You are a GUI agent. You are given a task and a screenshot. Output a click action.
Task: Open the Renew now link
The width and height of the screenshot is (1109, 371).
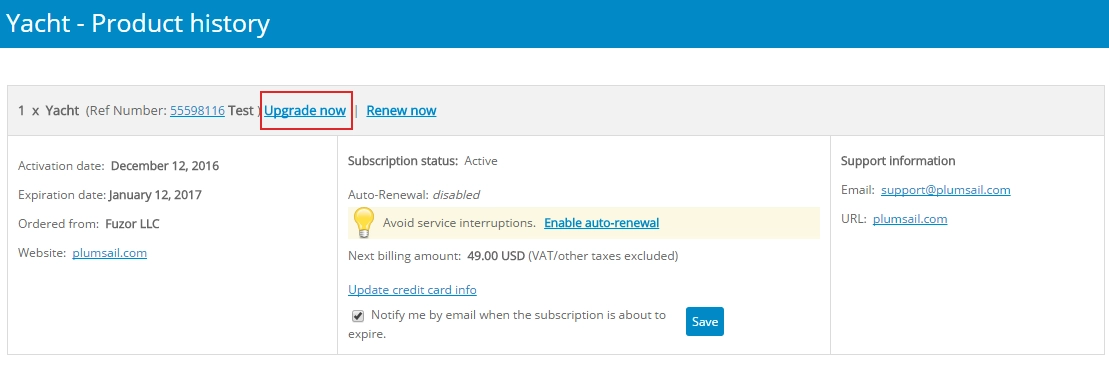[401, 110]
